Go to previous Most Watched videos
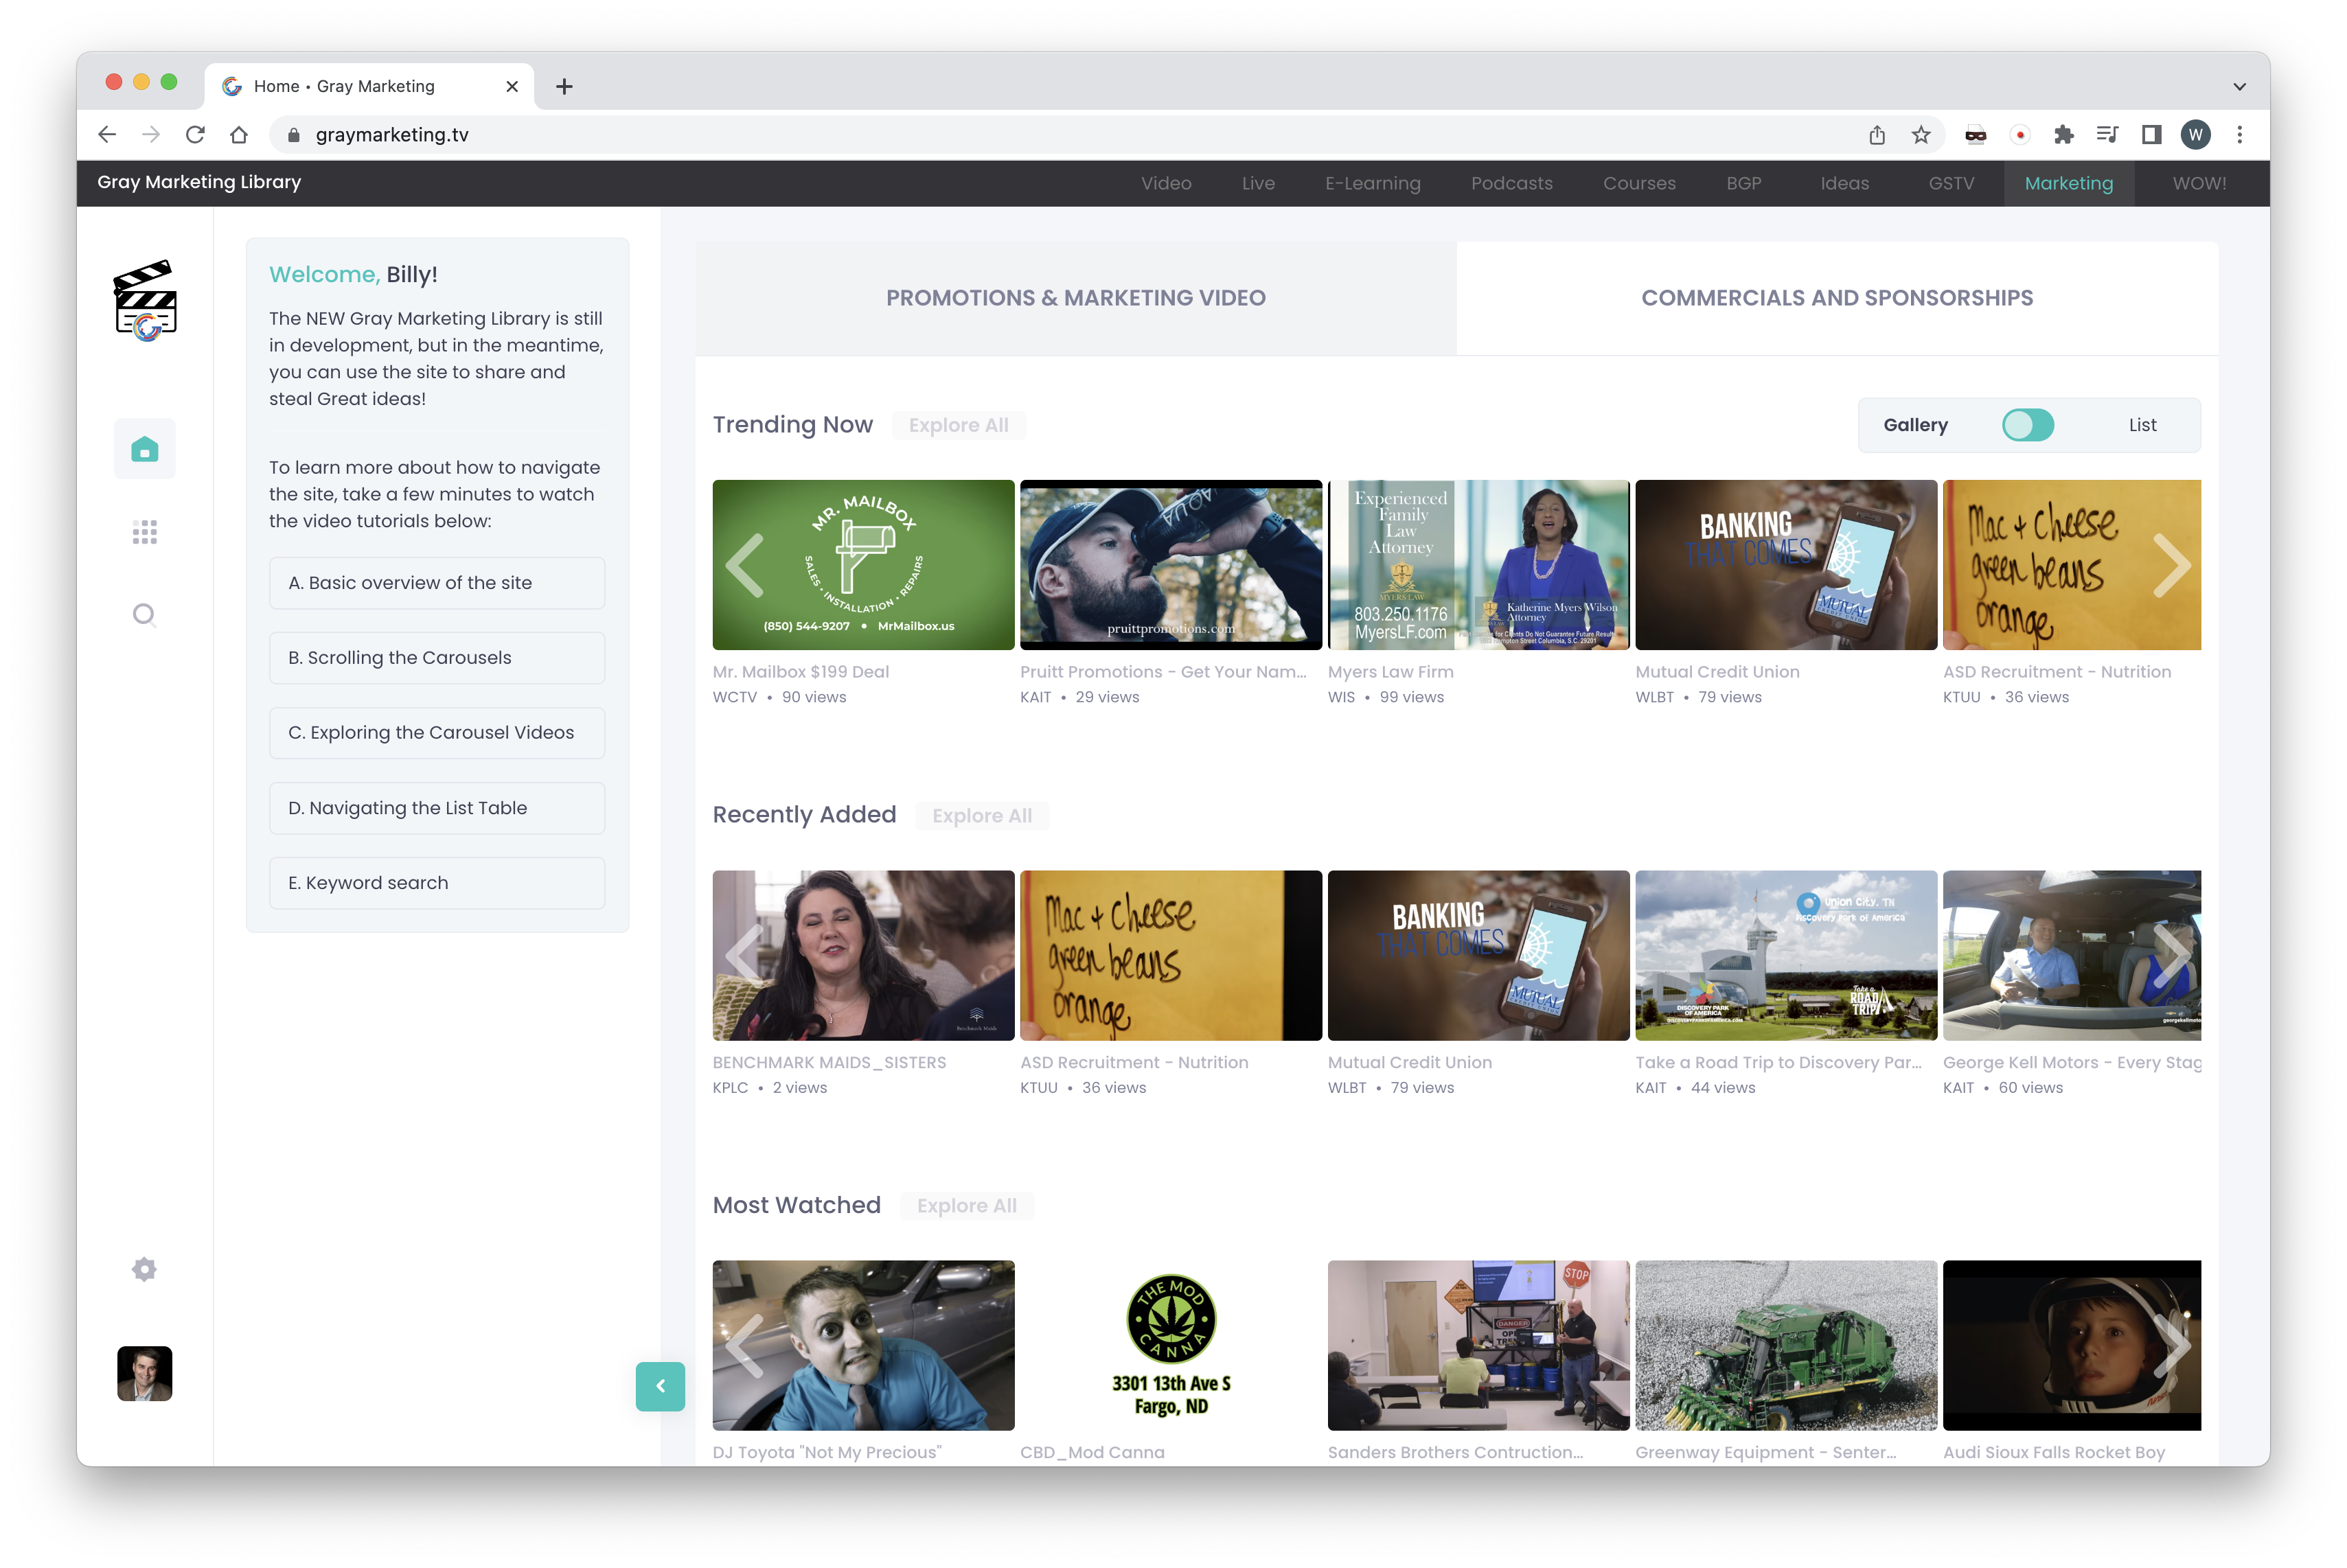The width and height of the screenshot is (2347, 1568). coord(745,1345)
